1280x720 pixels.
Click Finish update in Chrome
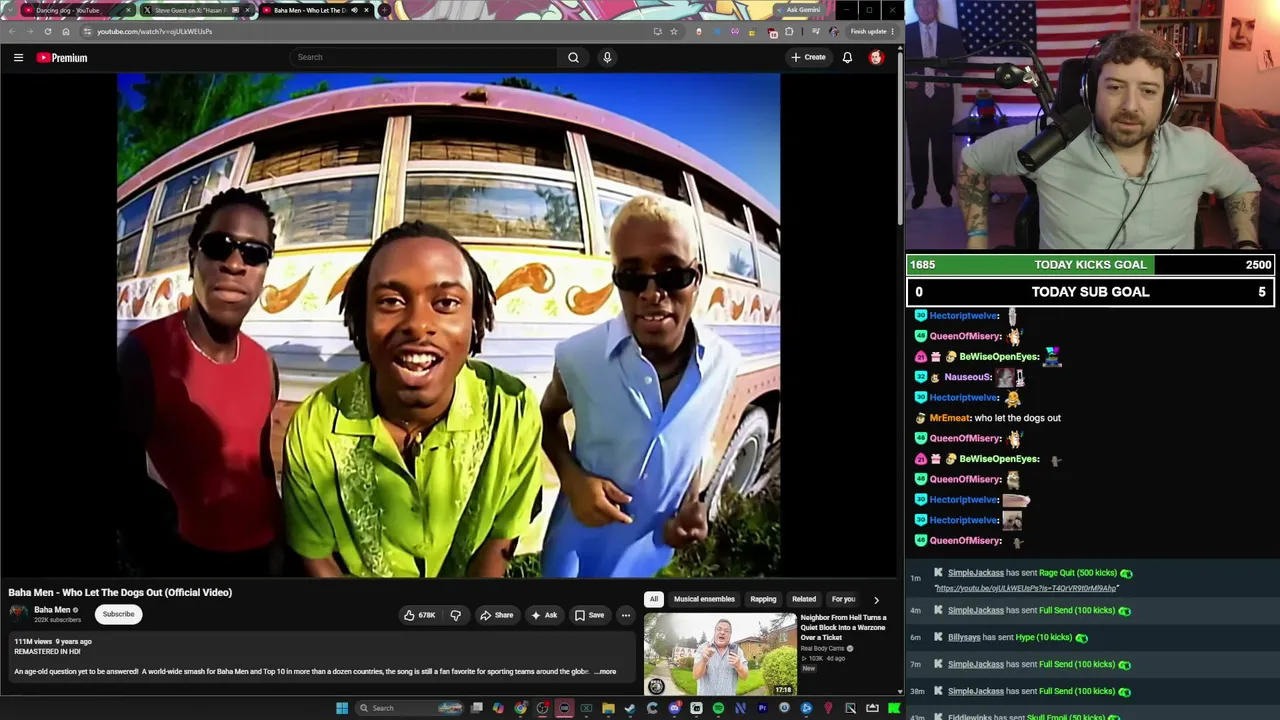(871, 31)
